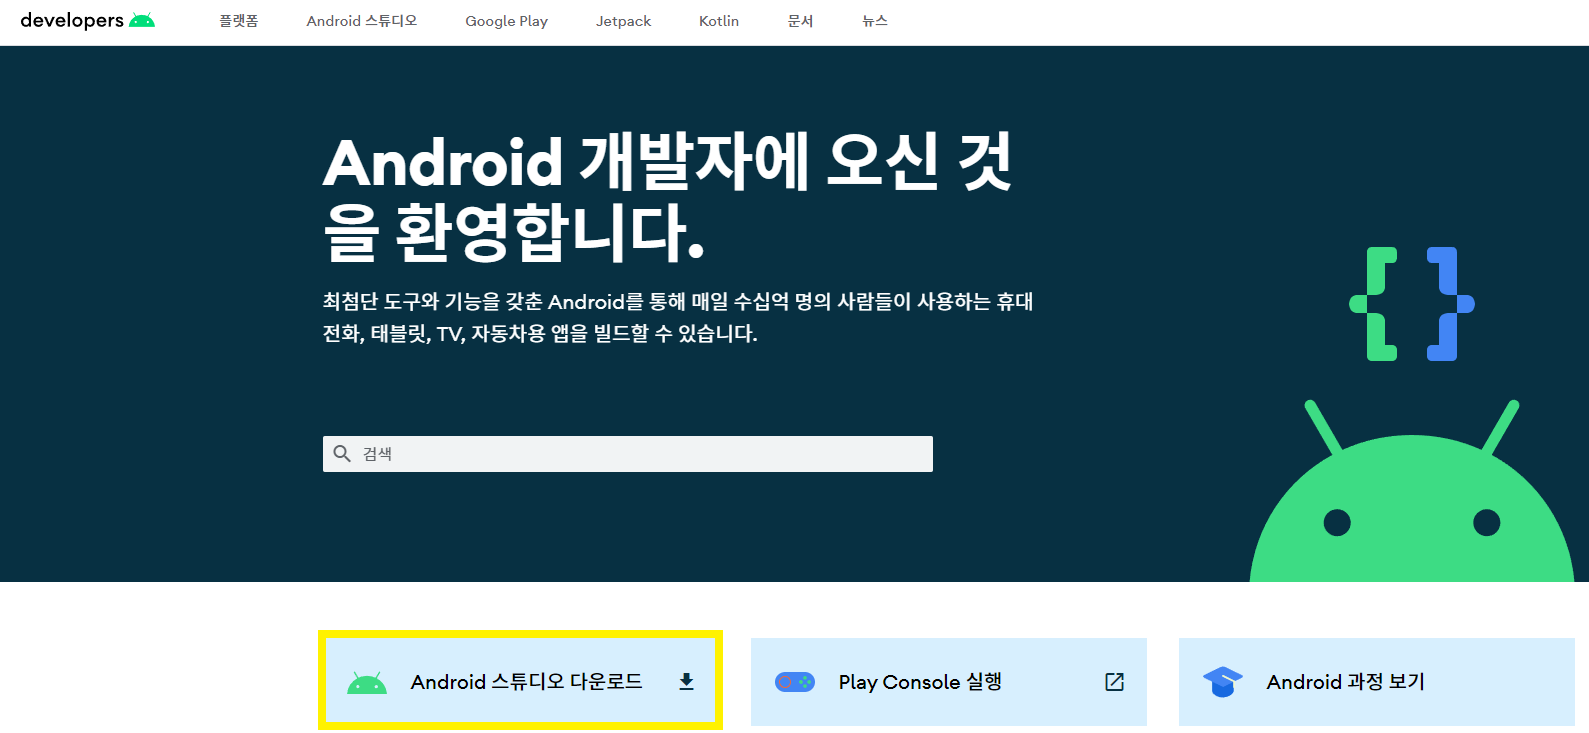1589x733 pixels.
Task: Click the download arrow icon
Action: click(x=686, y=681)
